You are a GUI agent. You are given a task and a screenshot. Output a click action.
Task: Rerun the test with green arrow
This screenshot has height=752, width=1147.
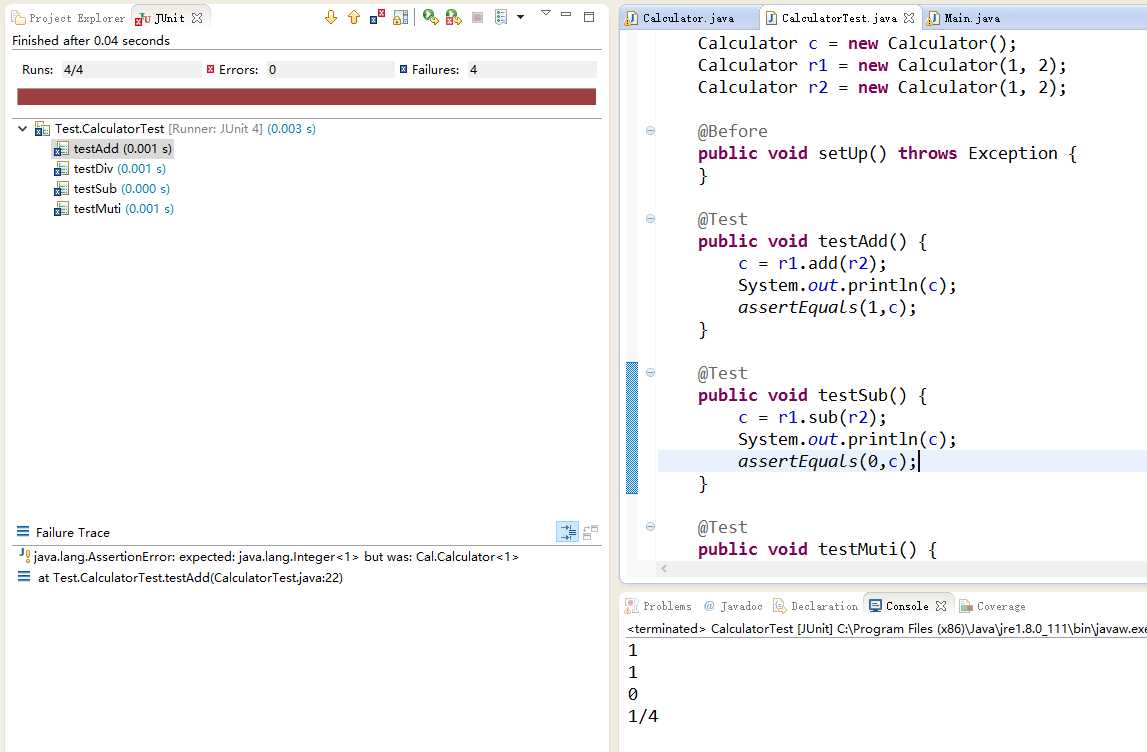coord(431,18)
